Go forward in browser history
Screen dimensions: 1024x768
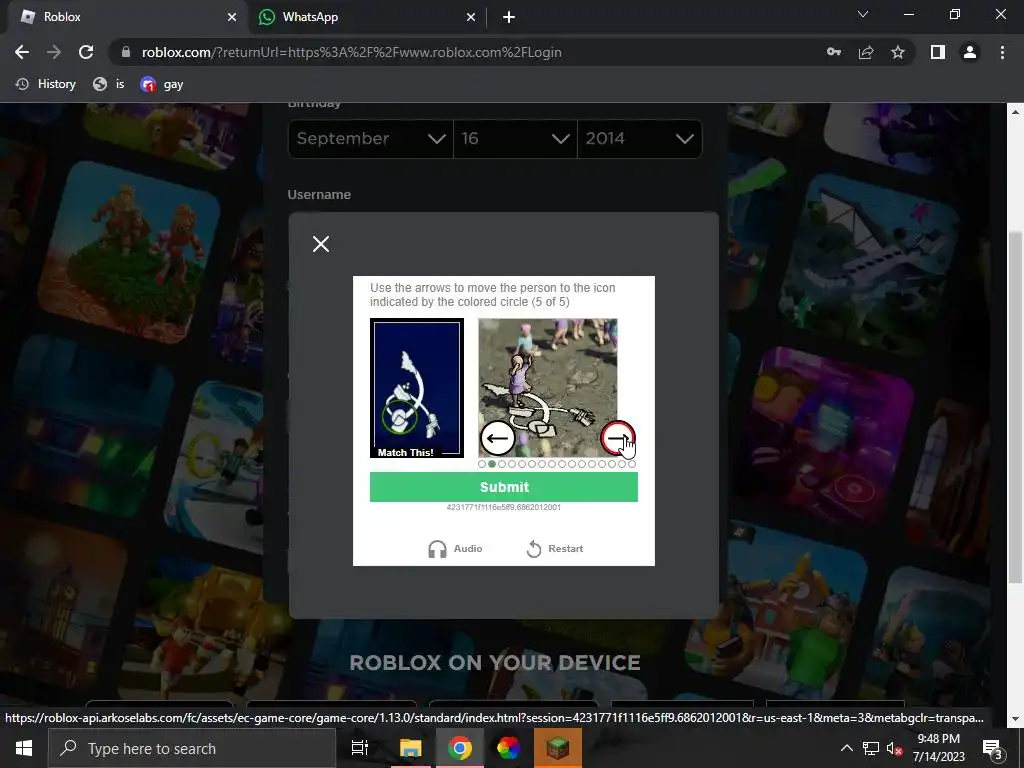point(54,52)
